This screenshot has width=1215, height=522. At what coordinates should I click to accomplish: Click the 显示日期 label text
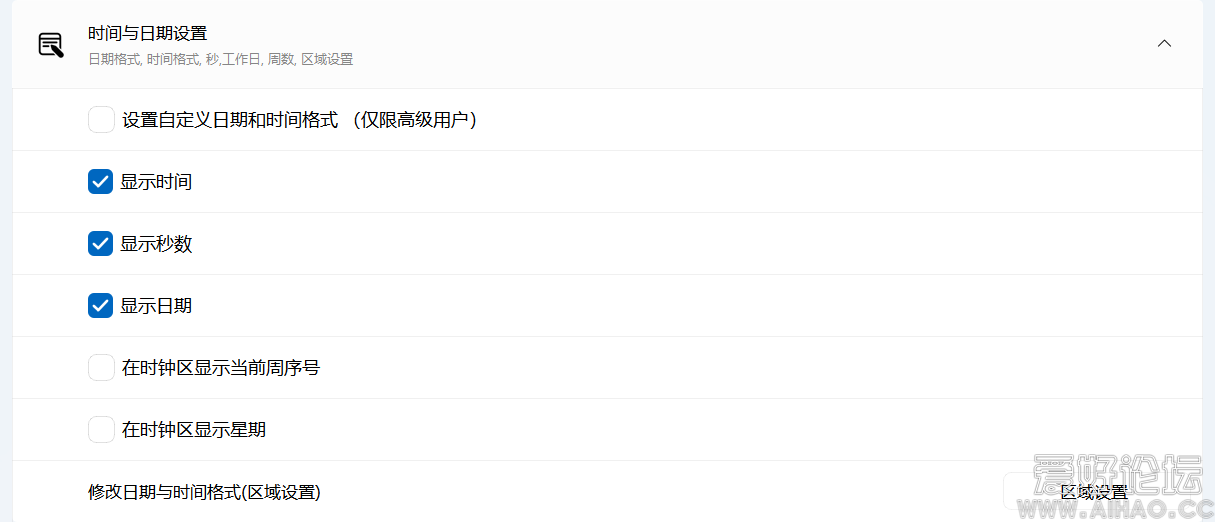[156, 306]
